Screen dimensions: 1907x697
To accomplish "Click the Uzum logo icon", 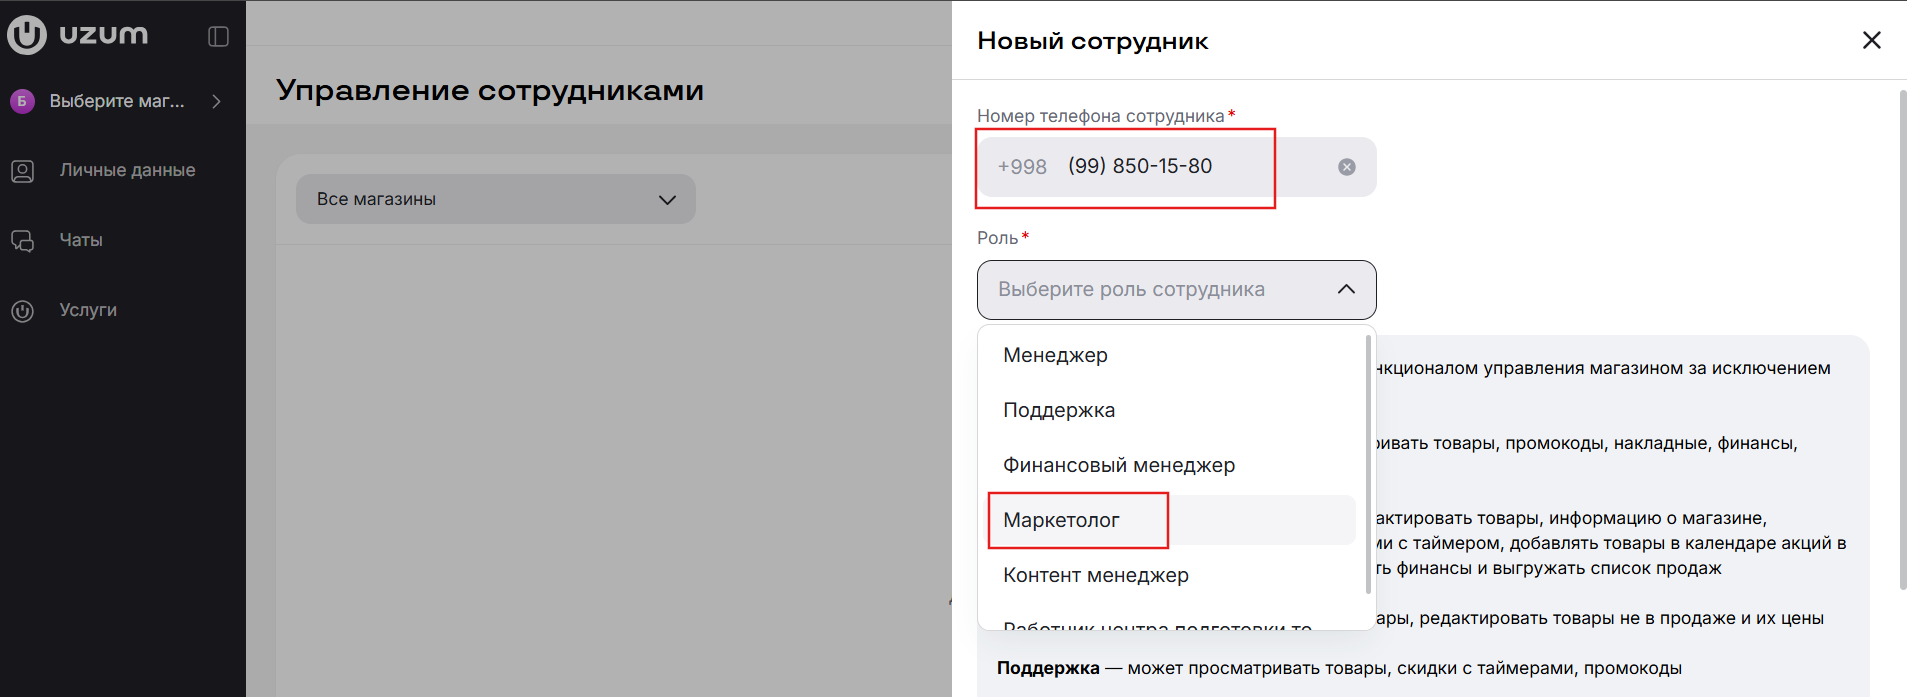I will [27, 35].
